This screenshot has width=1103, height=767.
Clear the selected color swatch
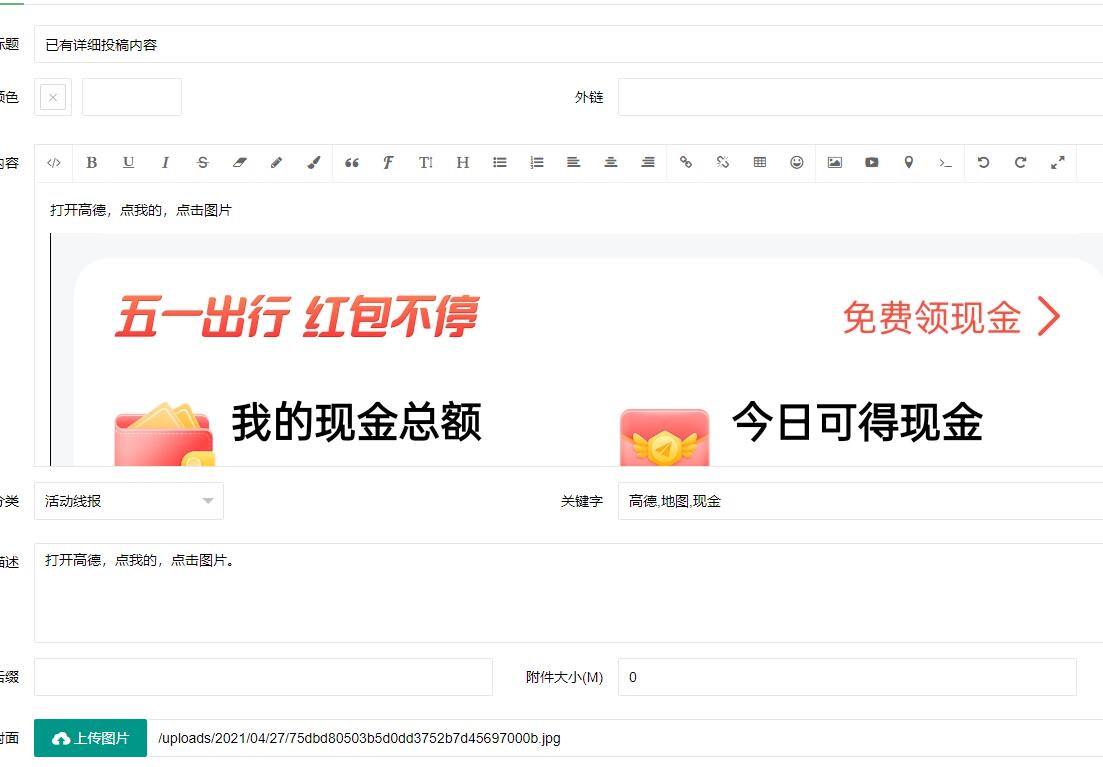[x=52, y=96]
